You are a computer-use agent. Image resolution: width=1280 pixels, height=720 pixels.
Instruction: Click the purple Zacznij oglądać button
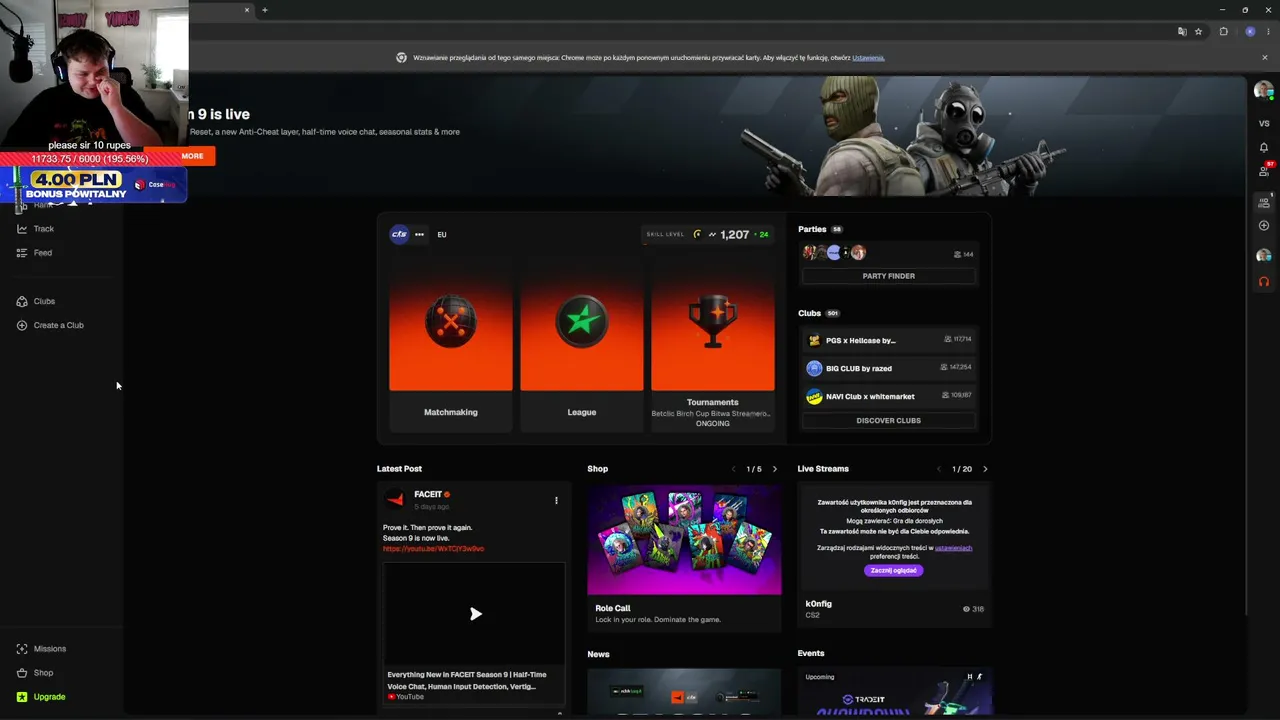pos(894,570)
